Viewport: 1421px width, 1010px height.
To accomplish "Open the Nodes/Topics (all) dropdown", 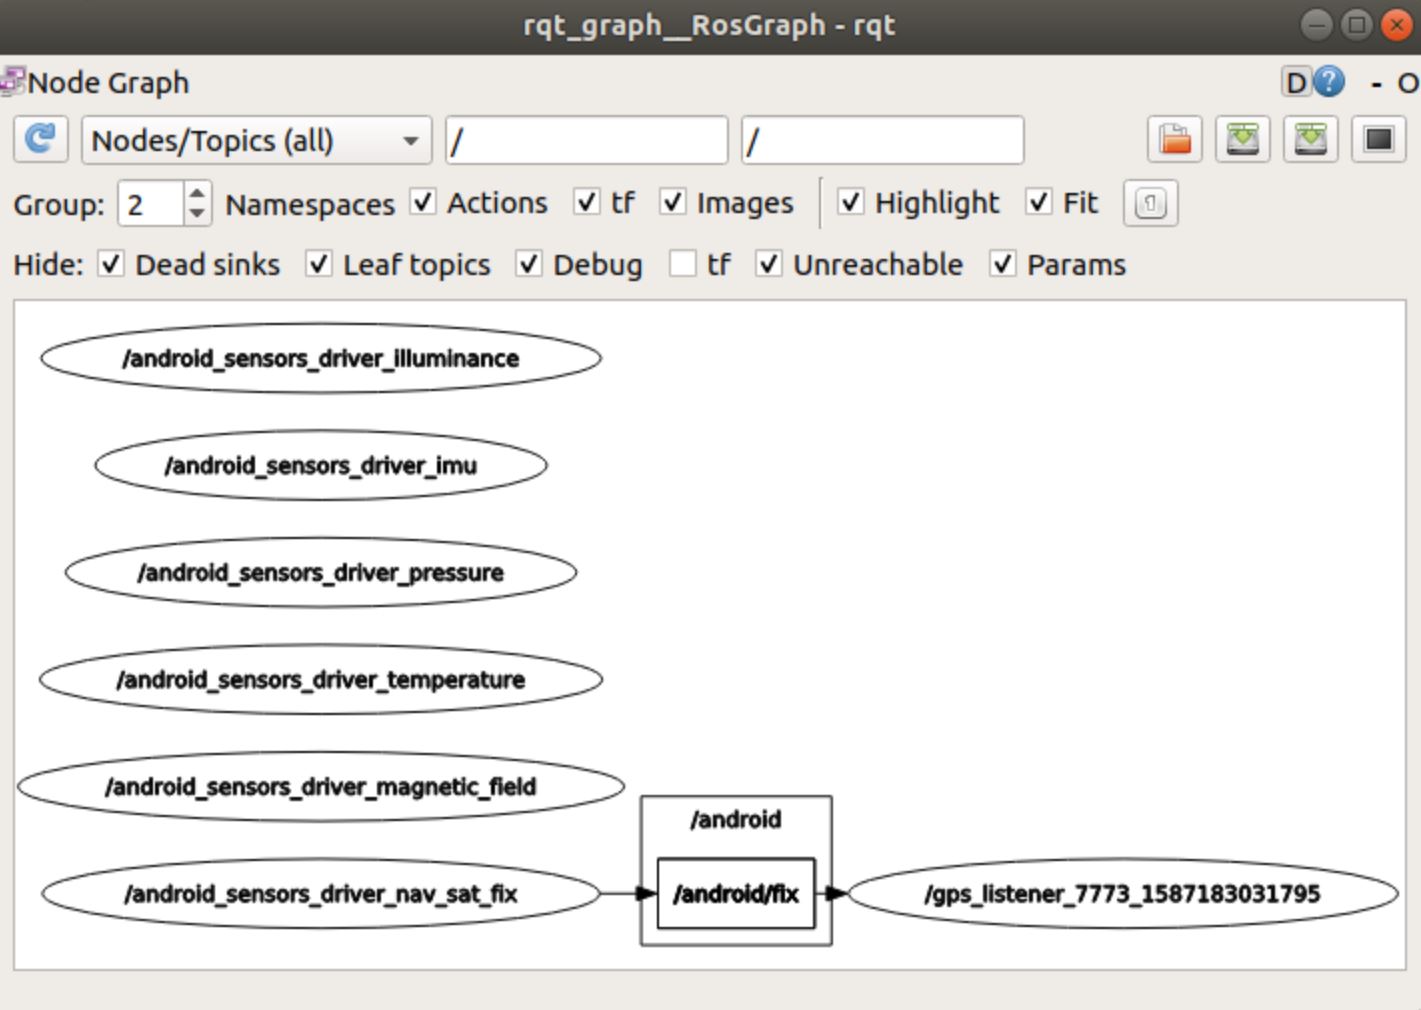I will tap(256, 140).
